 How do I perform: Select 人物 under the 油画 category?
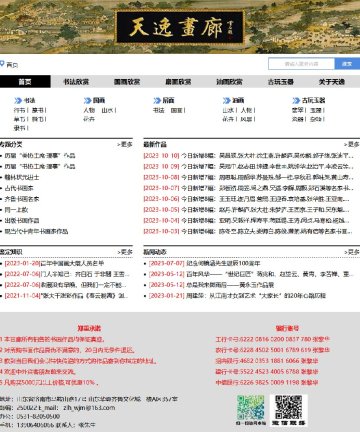coord(246,110)
